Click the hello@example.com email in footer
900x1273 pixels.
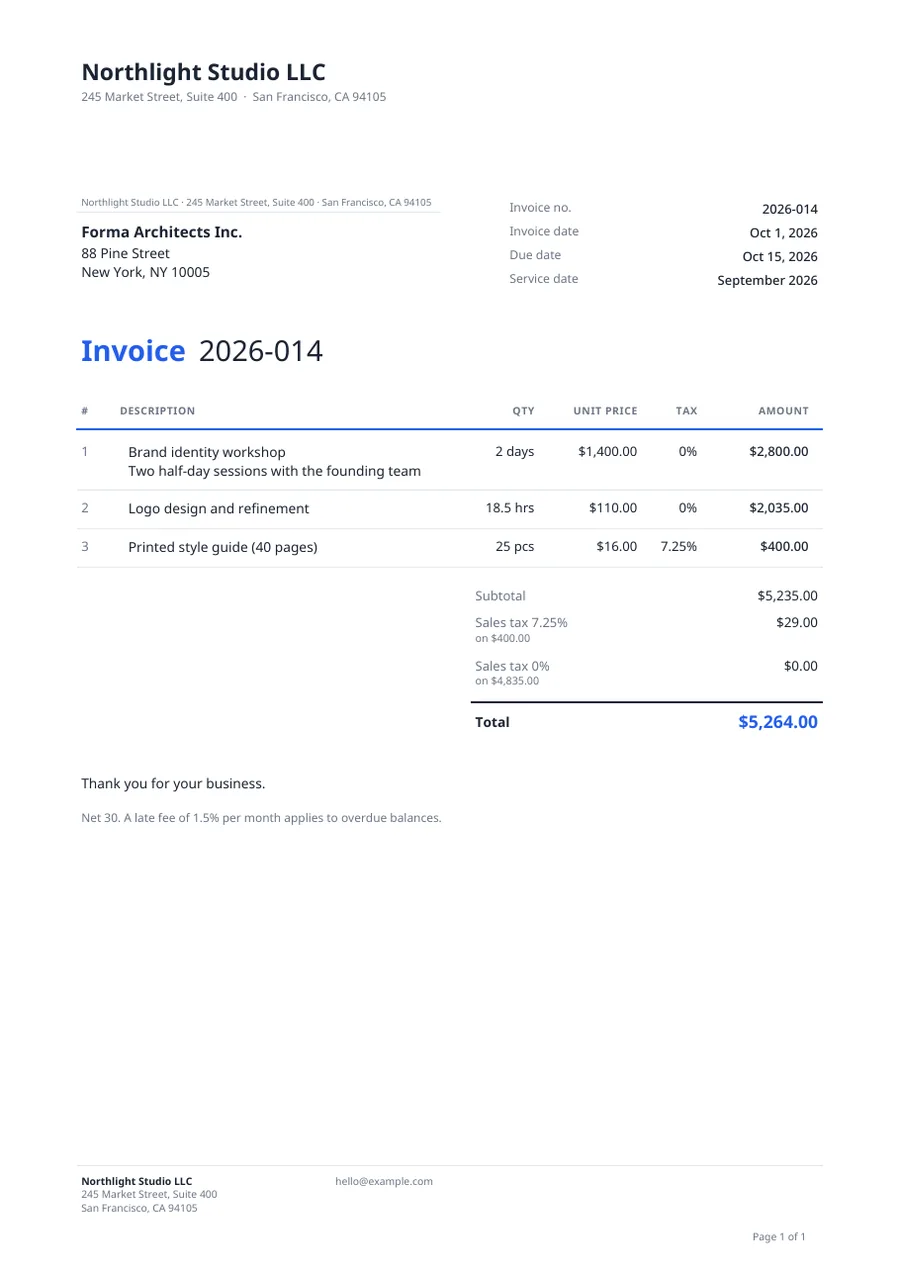tap(384, 1181)
